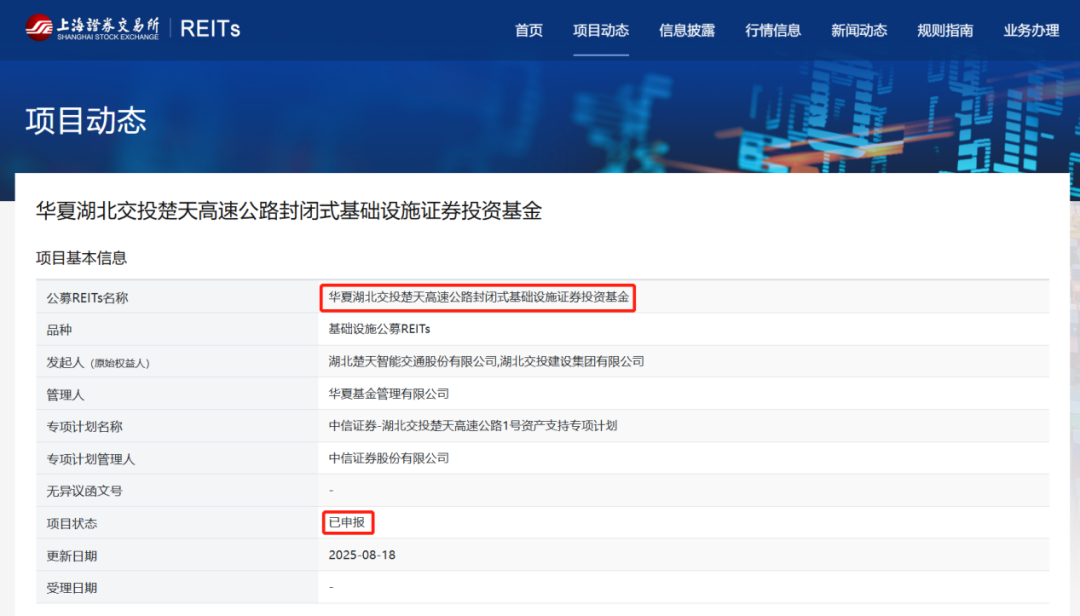The width and height of the screenshot is (1080, 616).
Task: Open the 首页 menu item
Action: pos(529,30)
